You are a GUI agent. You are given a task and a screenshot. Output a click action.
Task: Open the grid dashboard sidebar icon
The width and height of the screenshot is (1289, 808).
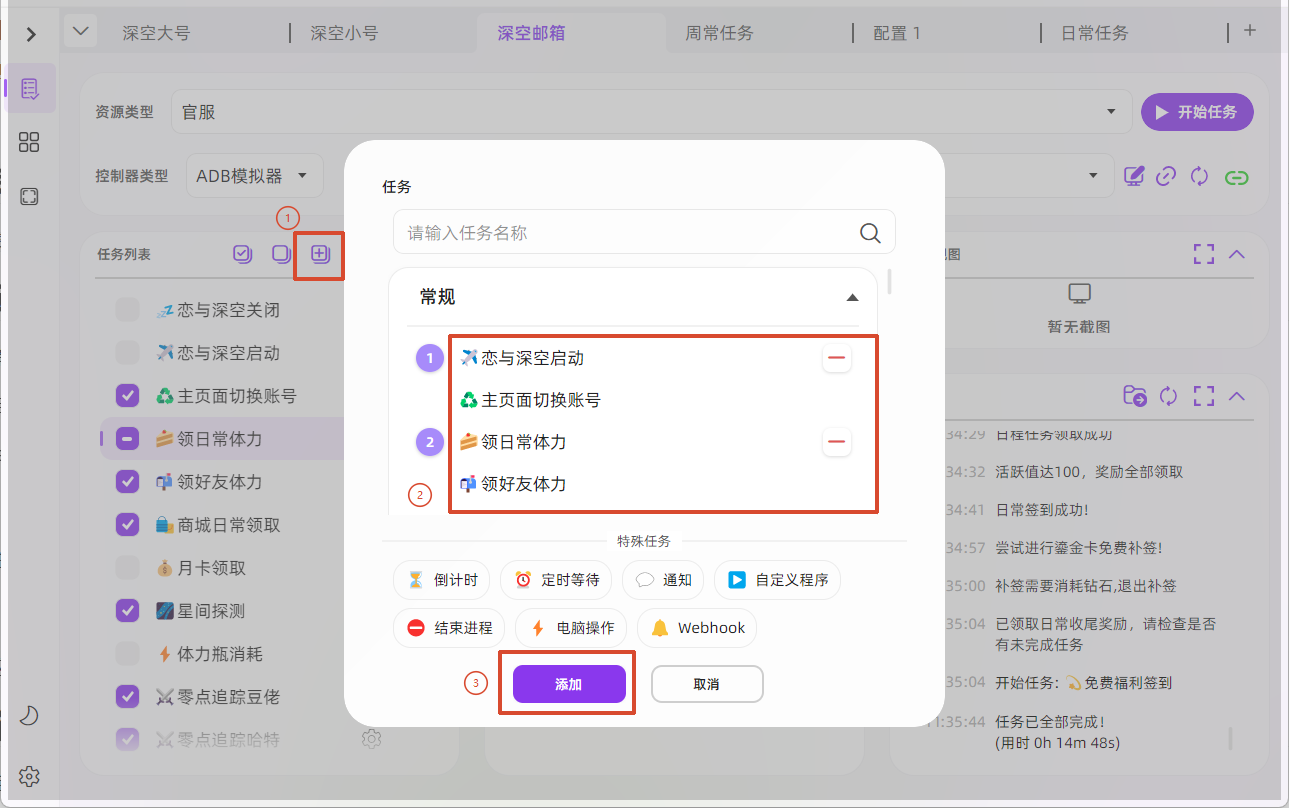[30, 142]
